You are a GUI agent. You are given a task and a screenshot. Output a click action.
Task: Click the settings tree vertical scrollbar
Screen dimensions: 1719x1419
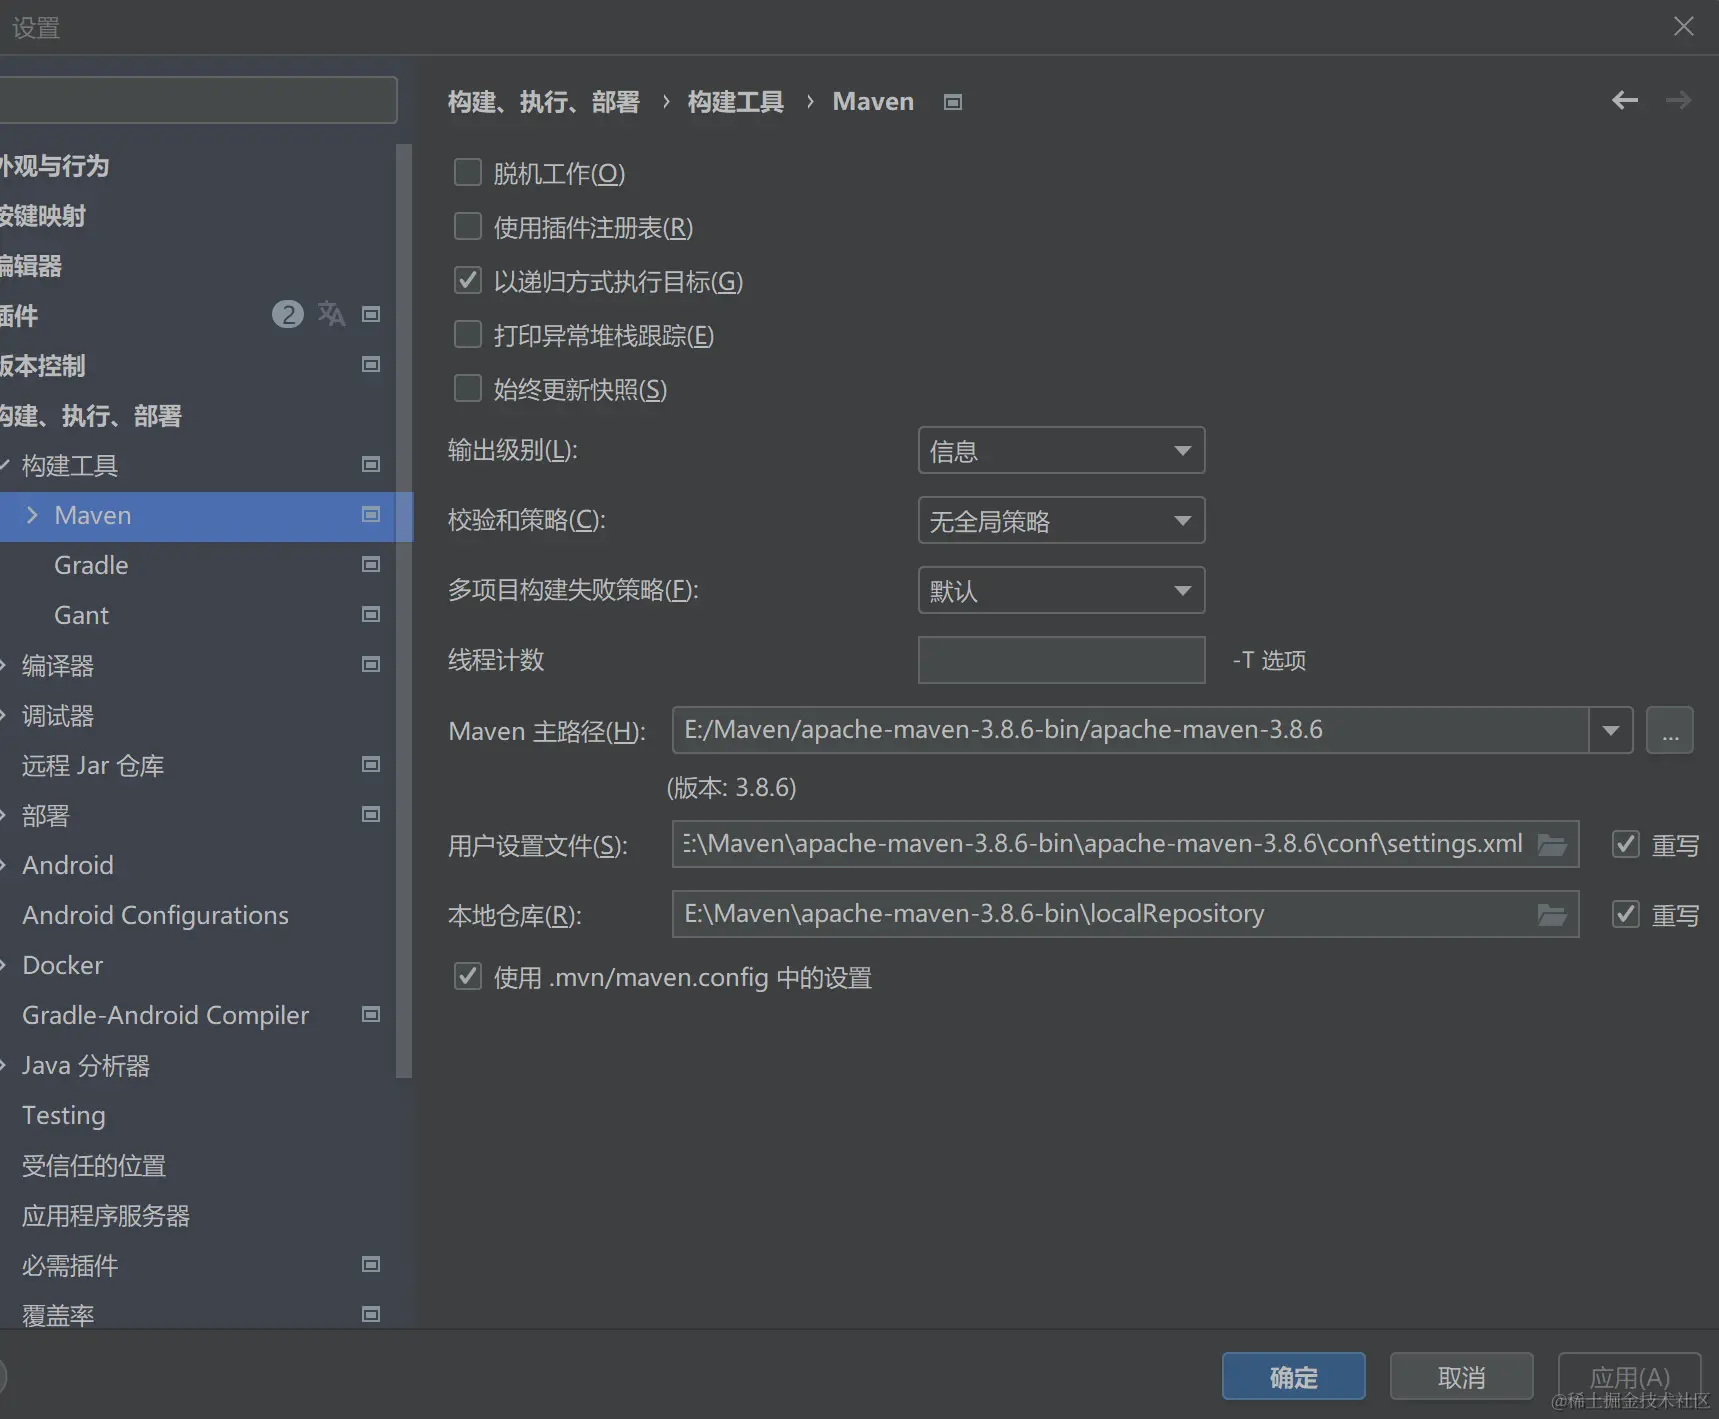point(404,610)
